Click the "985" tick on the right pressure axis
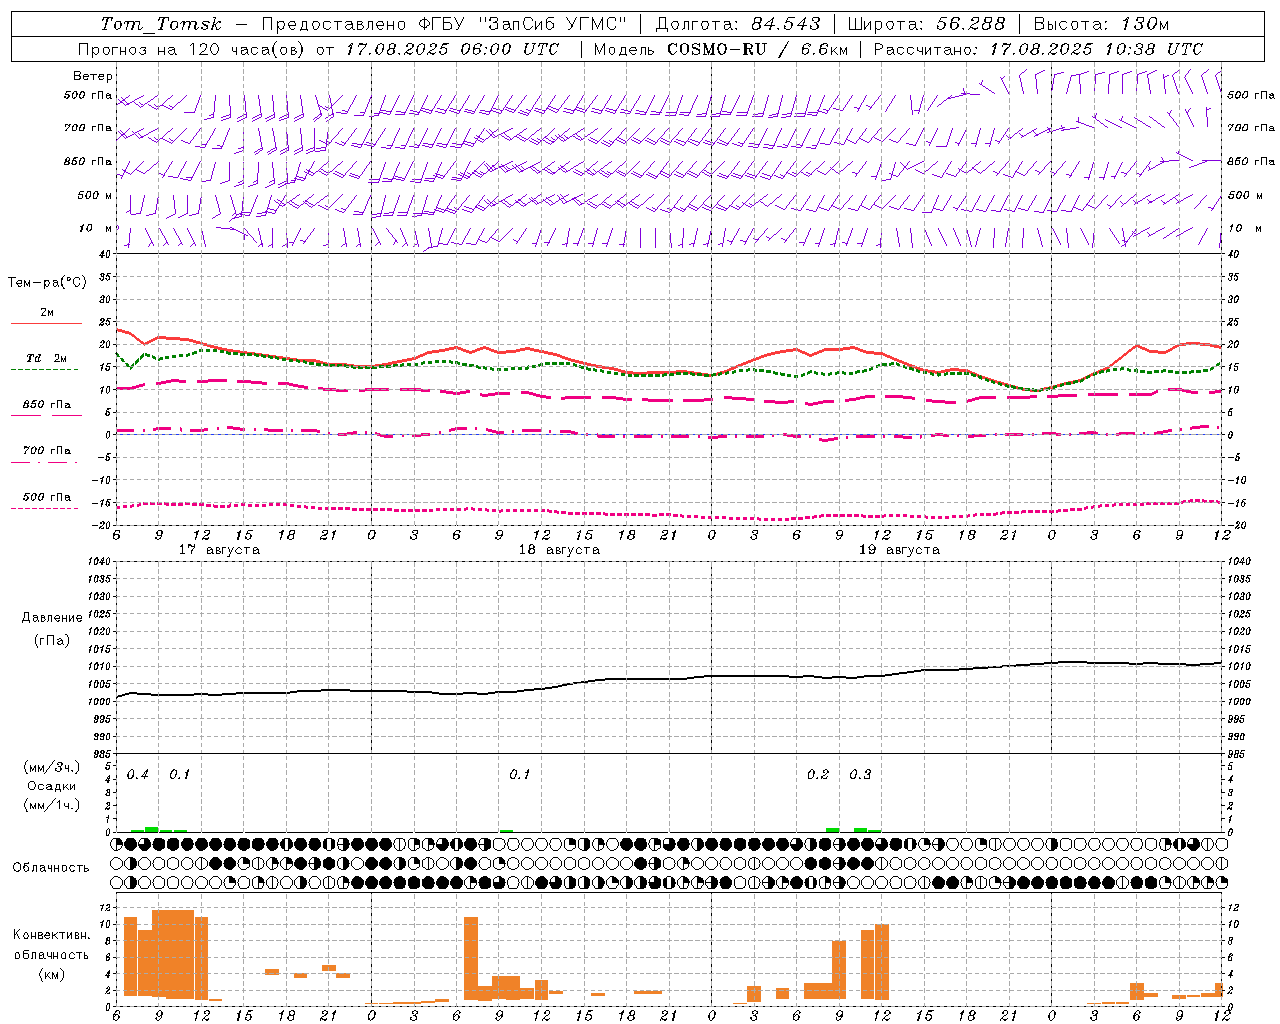 pyautogui.click(x=1237, y=754)
